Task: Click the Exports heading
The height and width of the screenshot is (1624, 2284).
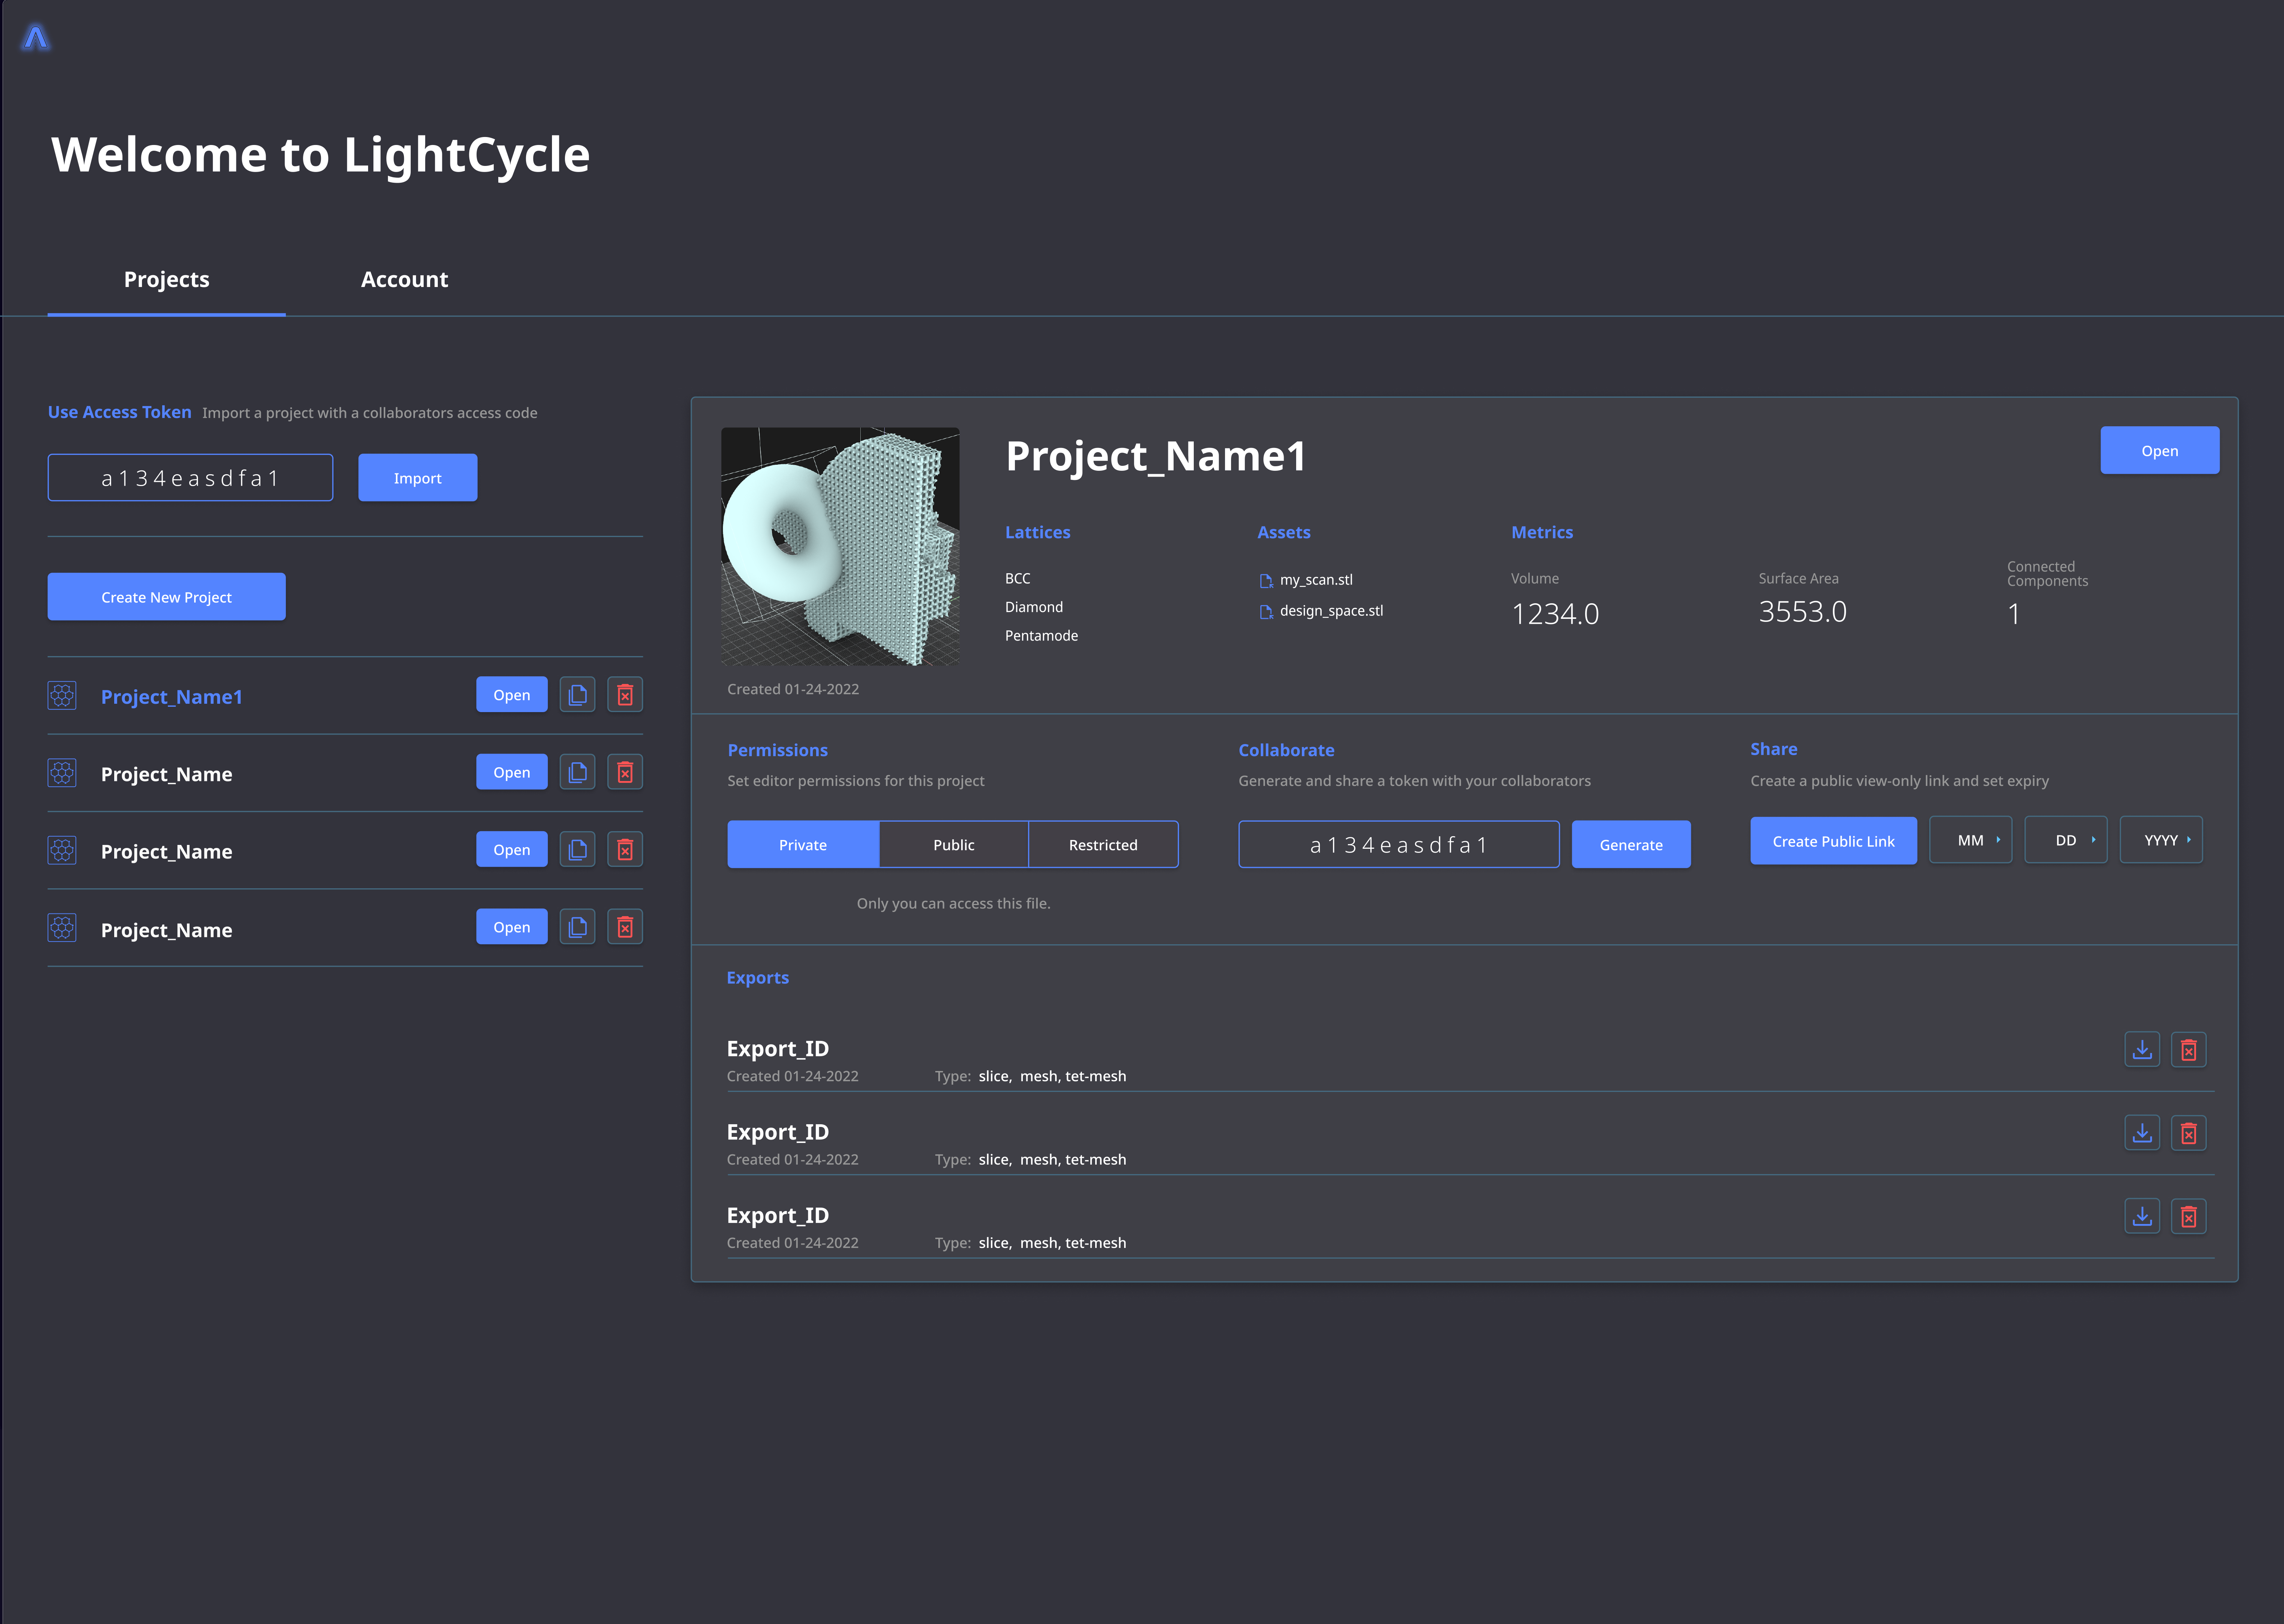Action: [x=757, y=978]
